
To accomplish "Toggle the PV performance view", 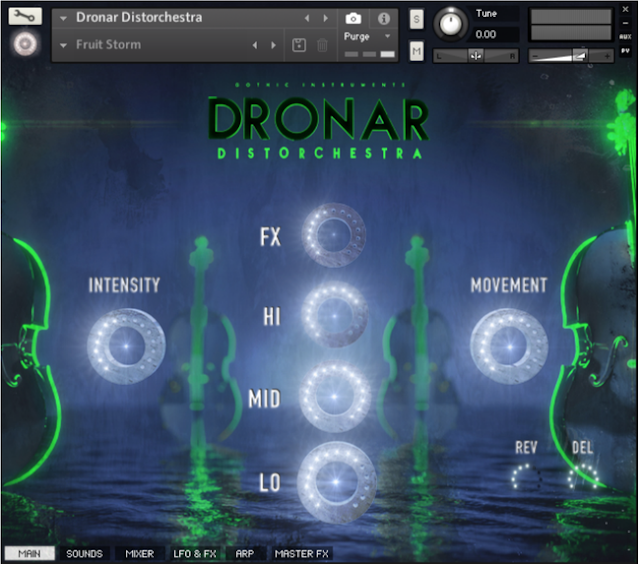I will (625, 51).
